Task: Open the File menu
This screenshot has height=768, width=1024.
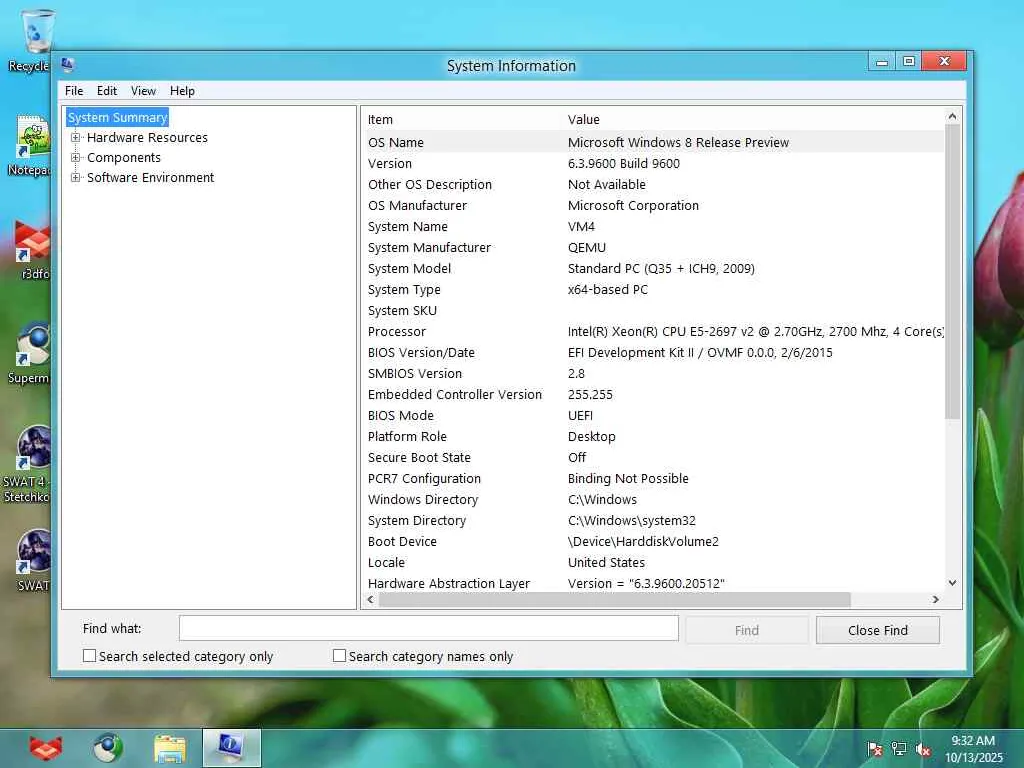Action: coord(74,91)
